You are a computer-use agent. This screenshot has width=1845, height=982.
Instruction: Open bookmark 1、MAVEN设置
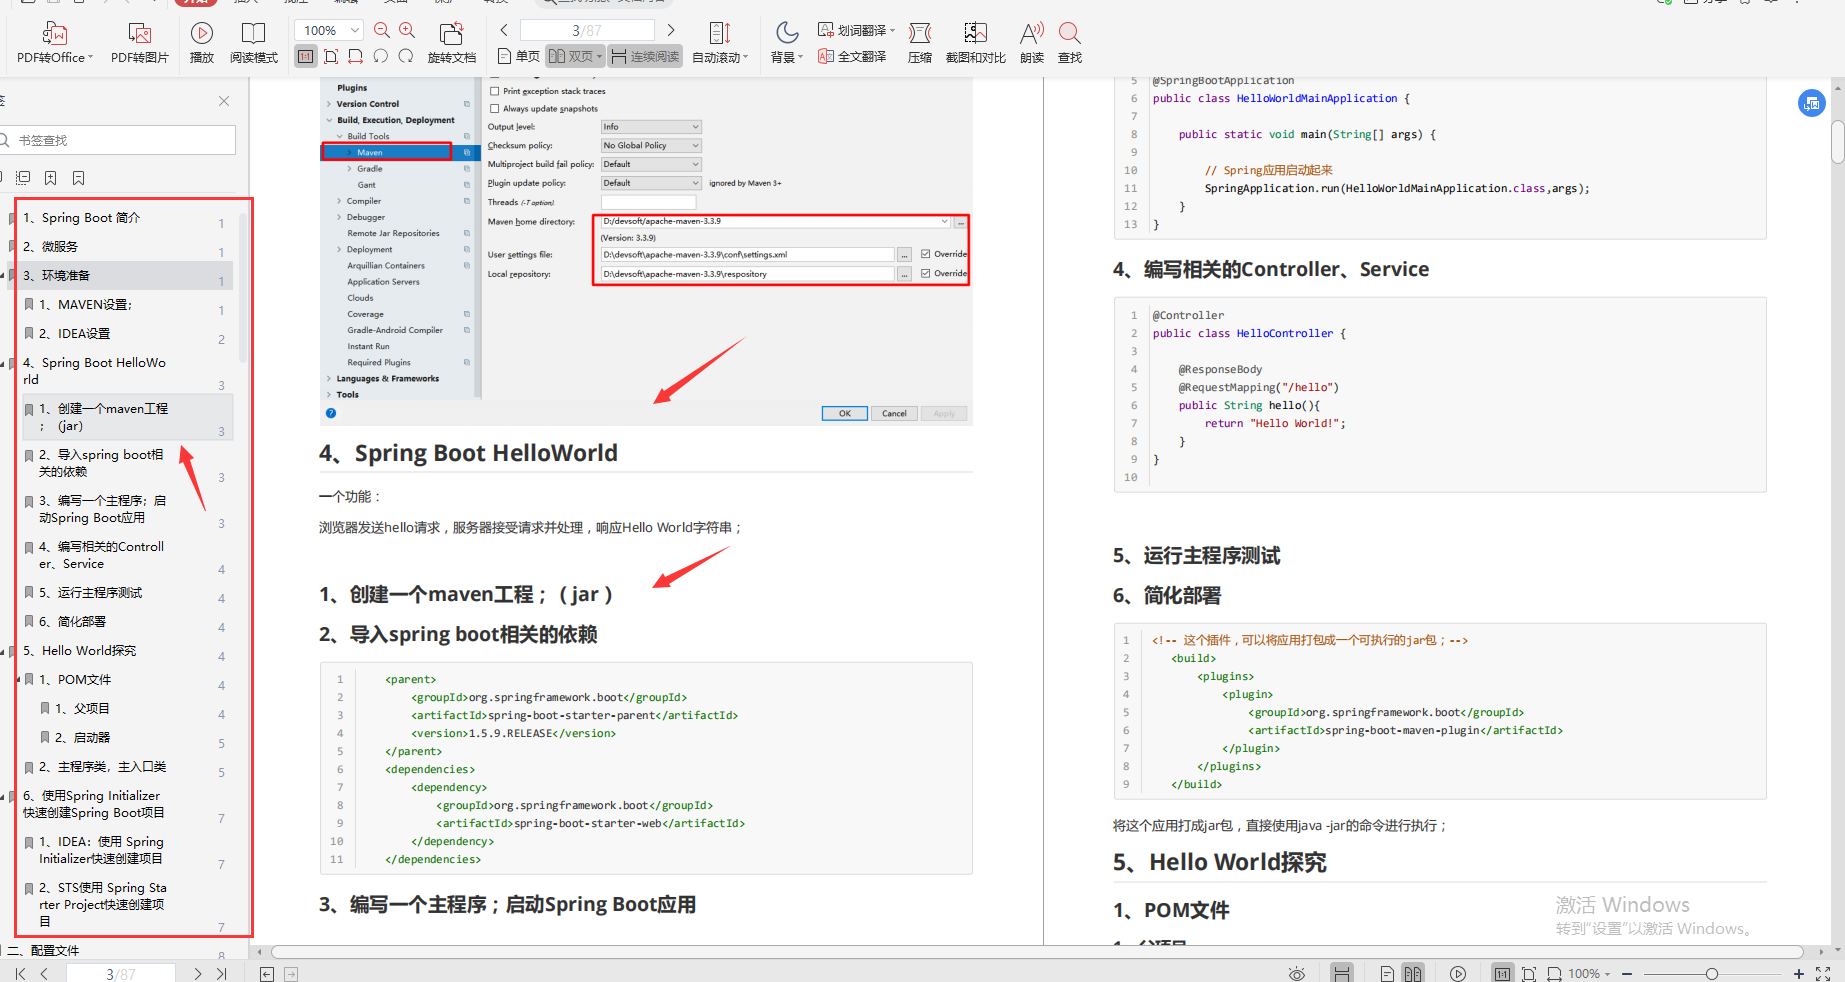85,305
